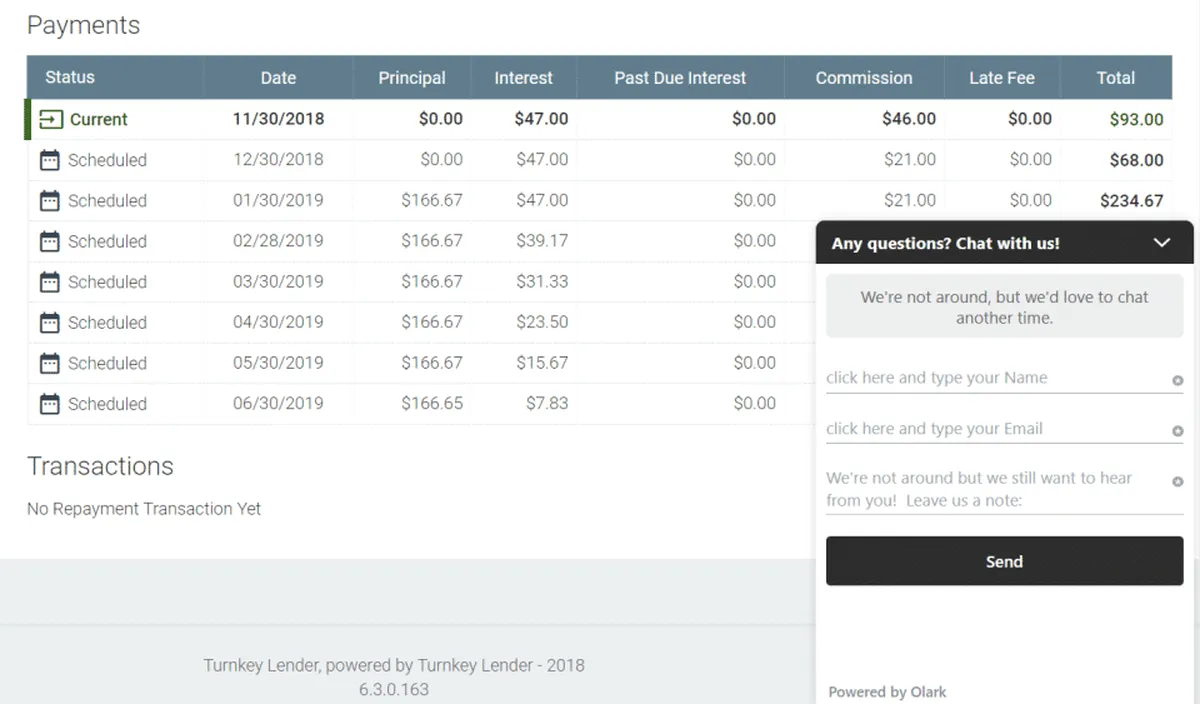
Task: Click calendar icon for 12/30/2018 payment
Action: coord(49,160)
